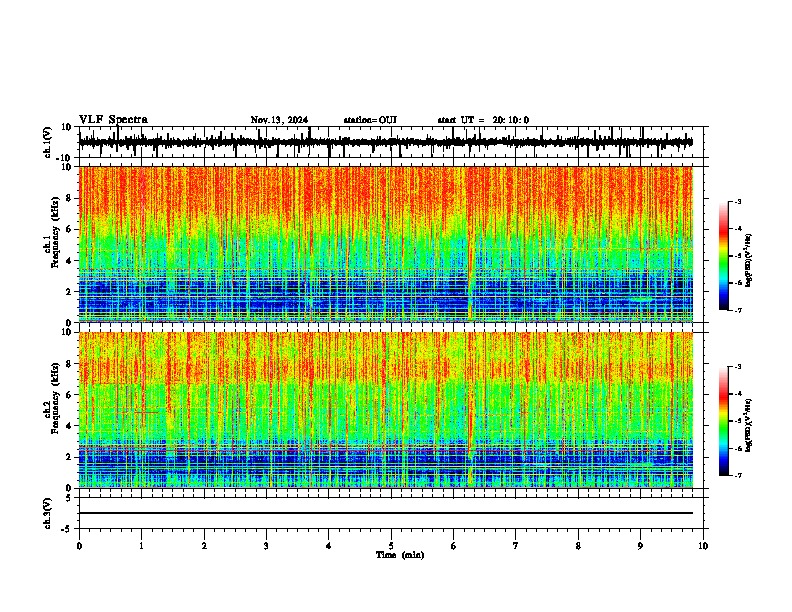This screenshot has height=612, width=792.
Task: Click the 'VLF Spectra' plot title
Action: (x=113, y=120)
